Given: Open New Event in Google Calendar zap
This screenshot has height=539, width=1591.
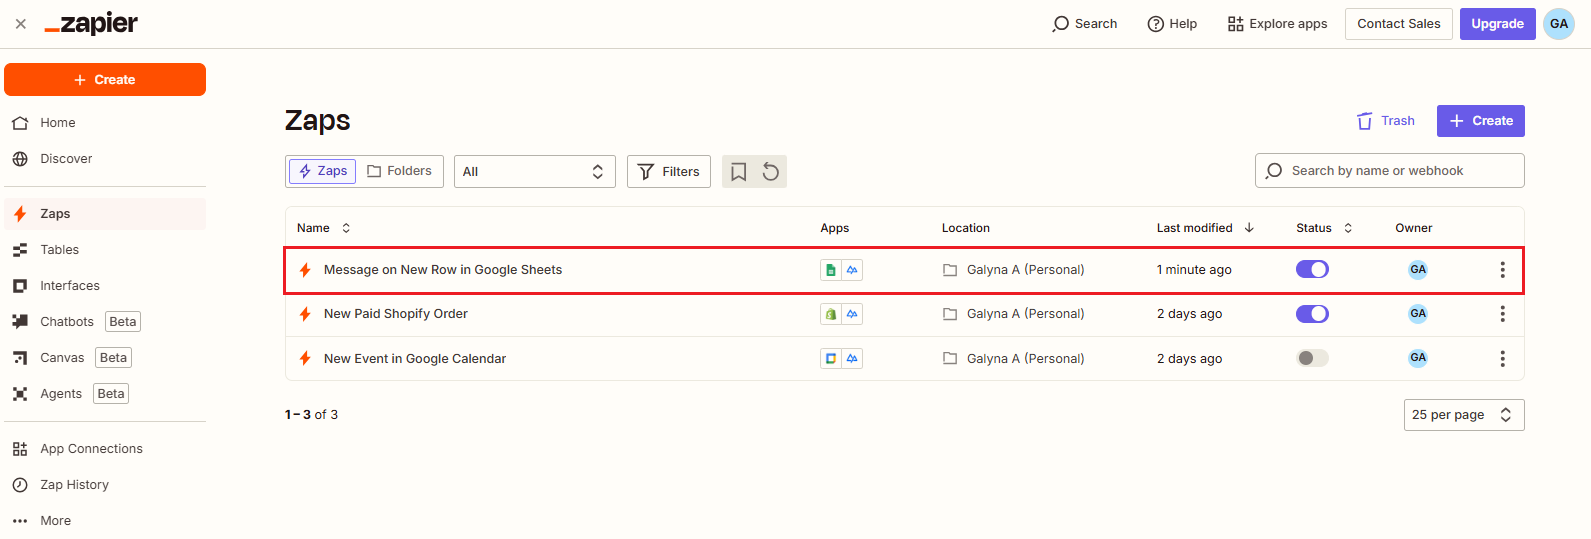Looking at the screenshot, I should point(415,359).
